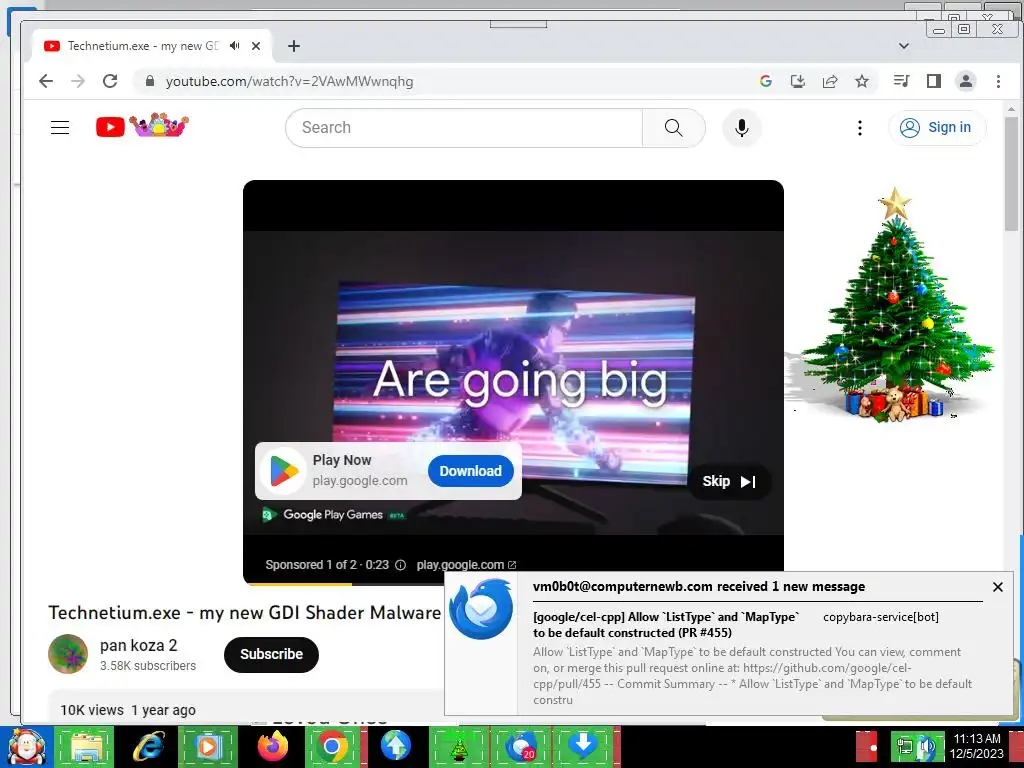This screenshot has height=768, width=1024.
Task: Open File Explorer from taskbar
Action: click(x=87, y=747)
